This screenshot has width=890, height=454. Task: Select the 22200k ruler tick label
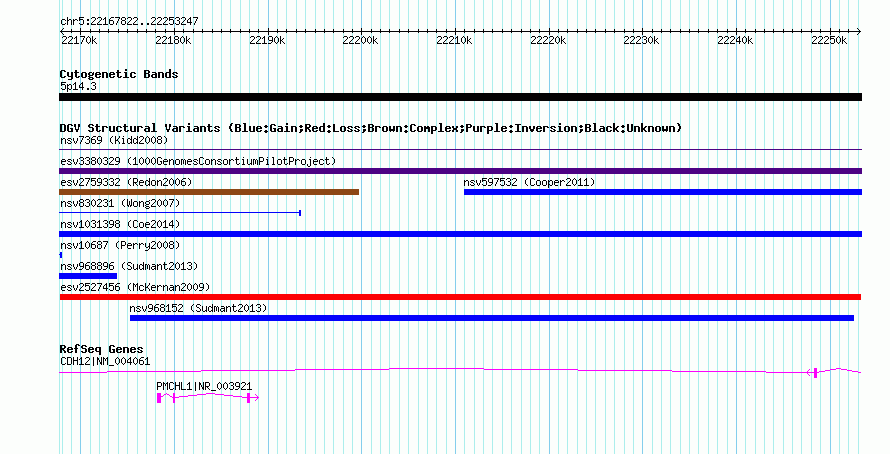360,40
